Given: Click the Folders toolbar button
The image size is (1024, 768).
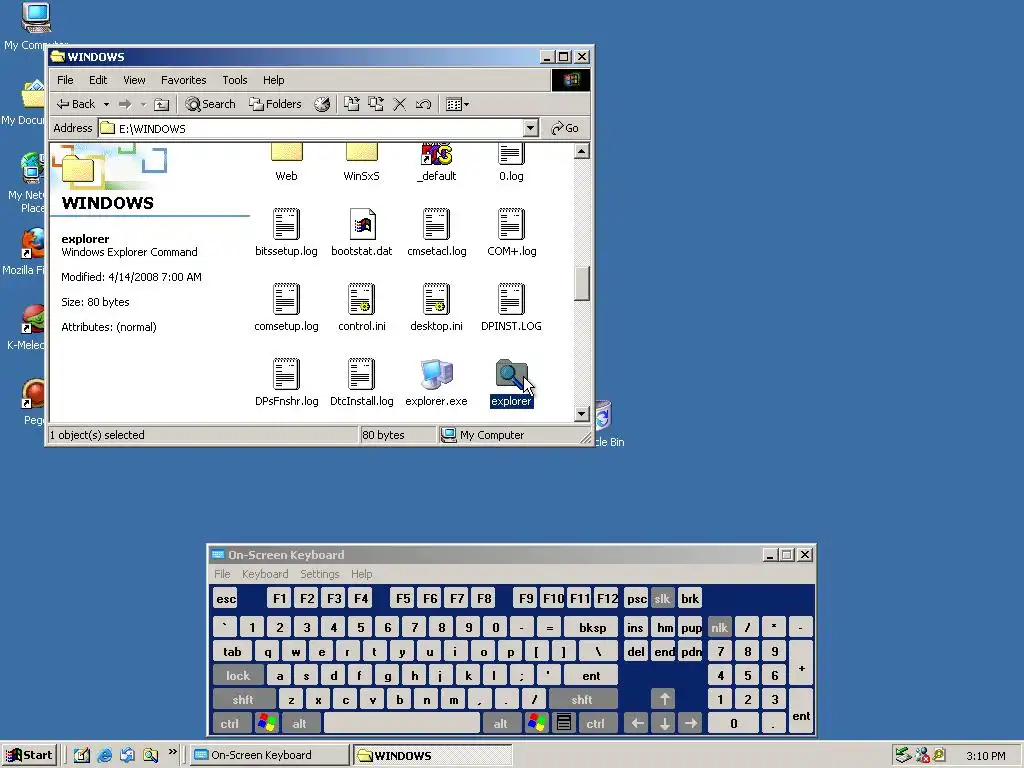Looking at the screenshot, I should click(x=275, y=104).
